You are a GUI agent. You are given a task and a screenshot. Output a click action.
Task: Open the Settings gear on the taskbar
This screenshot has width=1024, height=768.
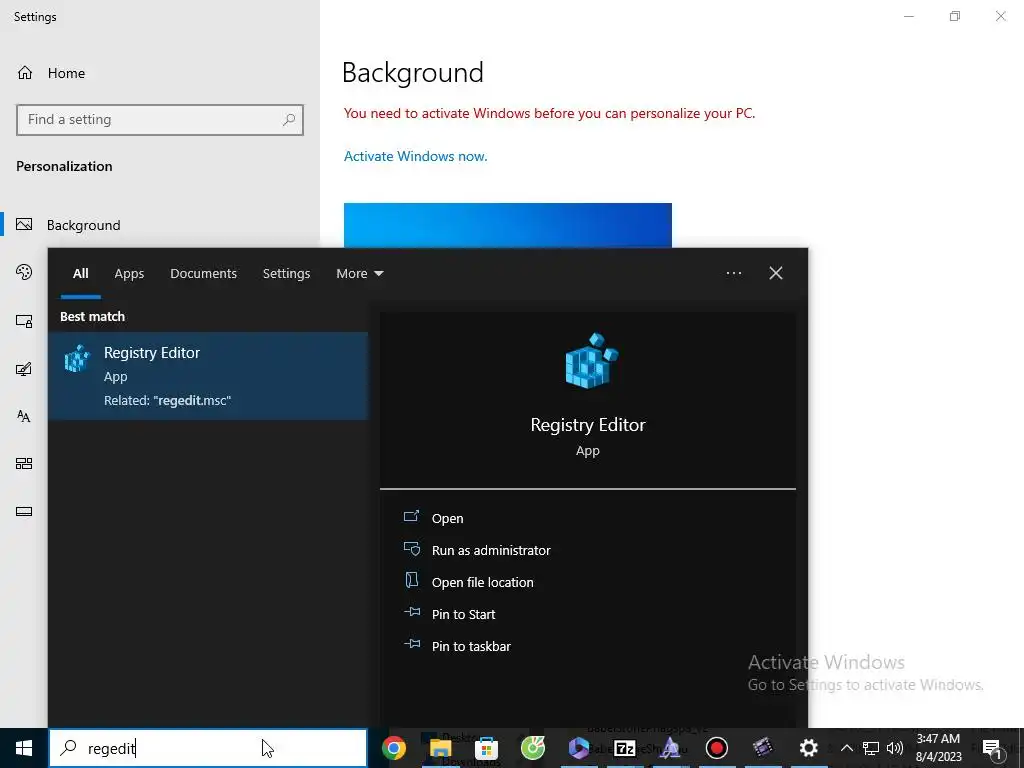click(808, 748)
